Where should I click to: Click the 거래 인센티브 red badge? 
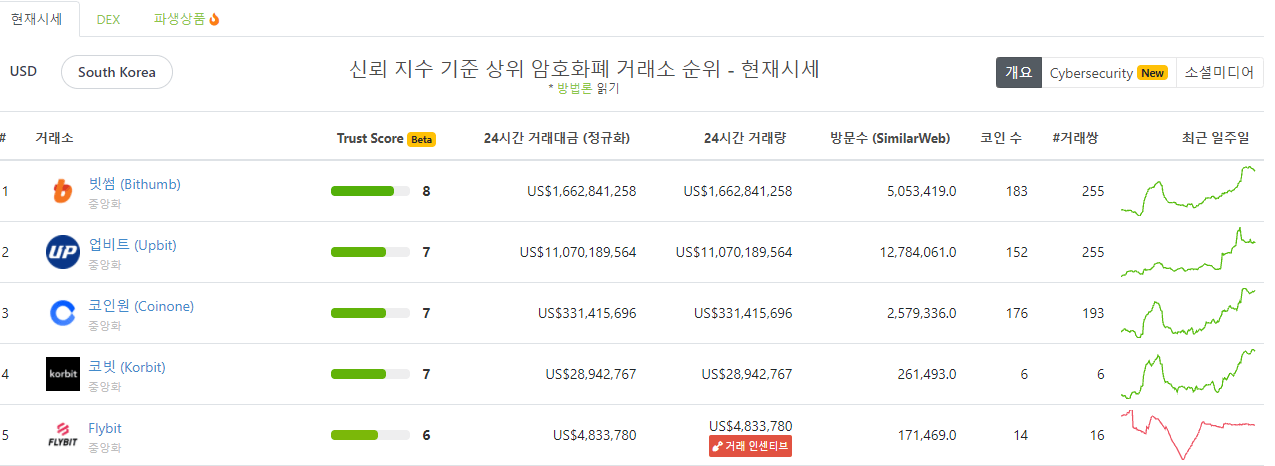click(x=750, y=447)
